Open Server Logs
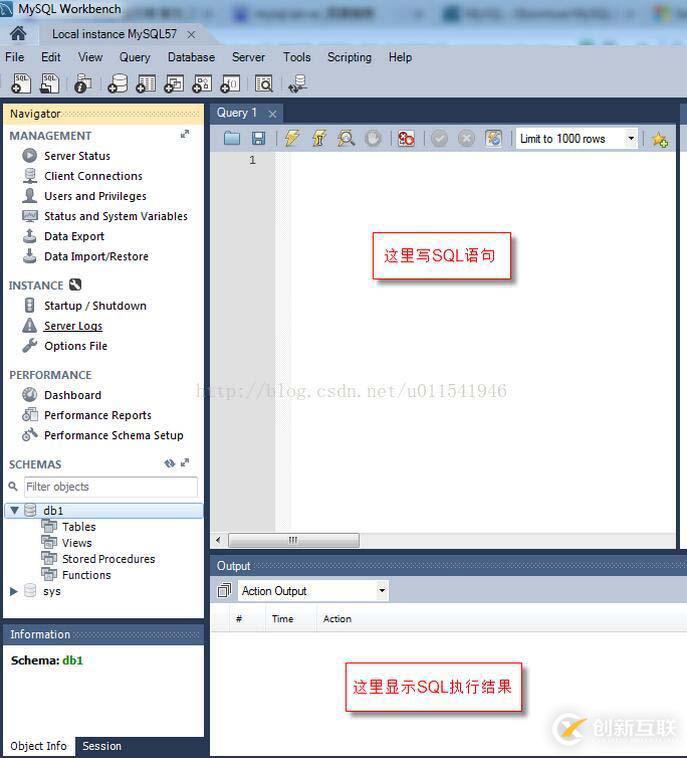 coord(73,326)
